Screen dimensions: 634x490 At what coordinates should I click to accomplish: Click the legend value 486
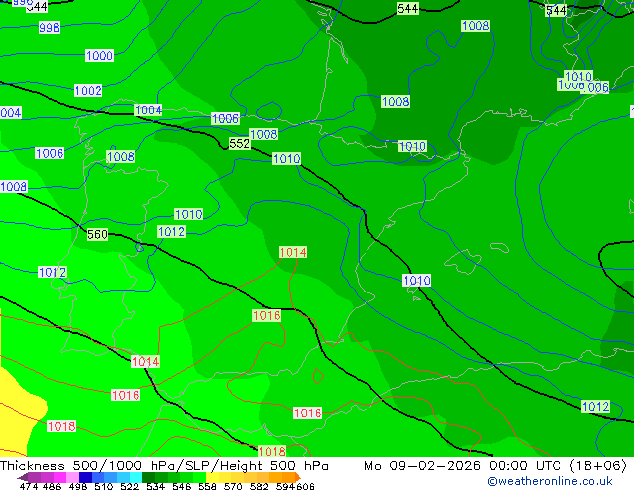52,486
